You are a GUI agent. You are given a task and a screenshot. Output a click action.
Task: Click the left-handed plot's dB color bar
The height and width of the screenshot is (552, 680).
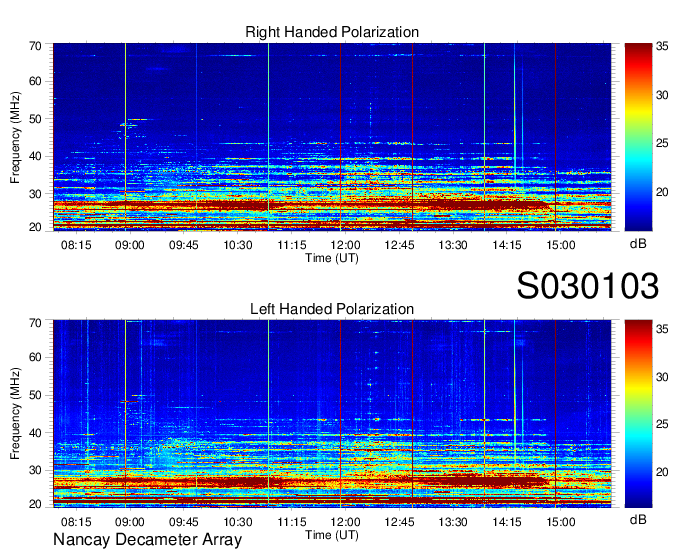coord(638,414)
